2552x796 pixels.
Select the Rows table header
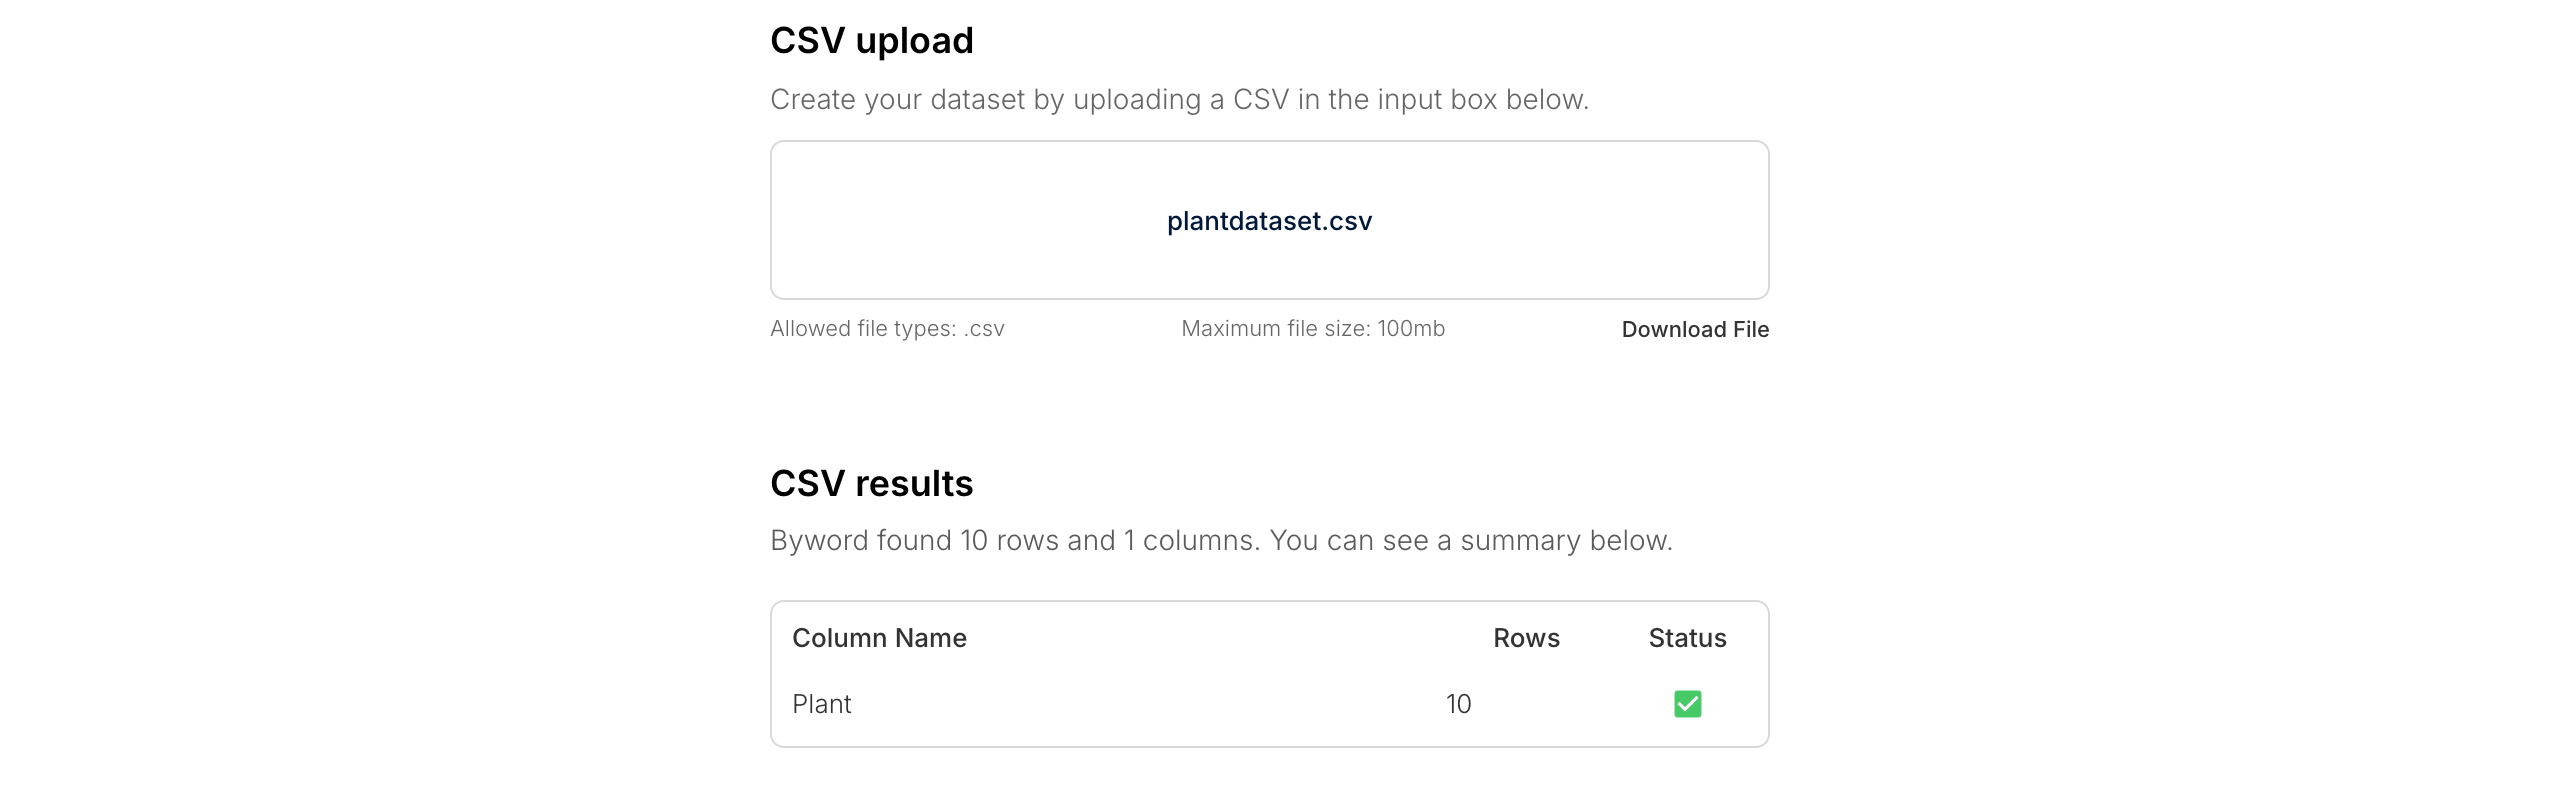pyautogui.click(x=1526, y=638)
